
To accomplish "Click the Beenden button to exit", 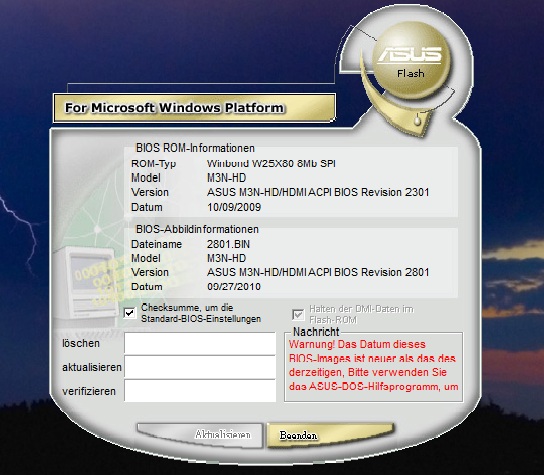I will (331, 435).
